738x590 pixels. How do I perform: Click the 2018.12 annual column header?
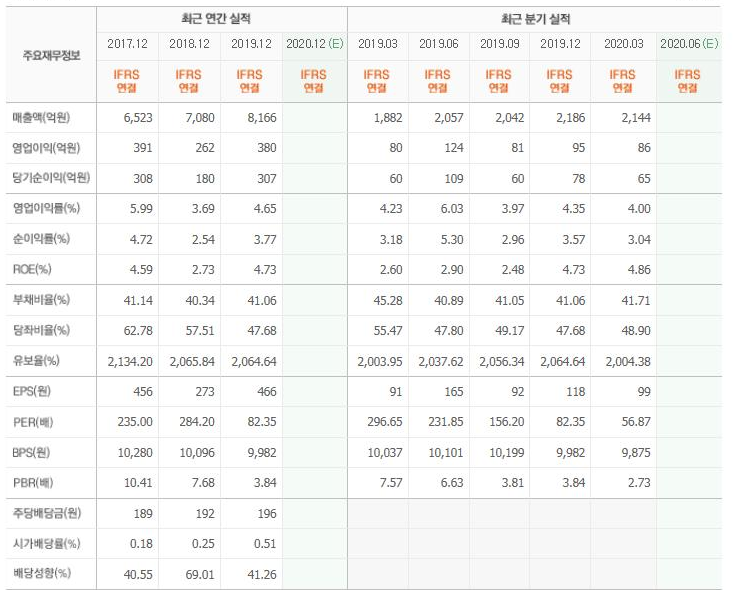point(189,44)
